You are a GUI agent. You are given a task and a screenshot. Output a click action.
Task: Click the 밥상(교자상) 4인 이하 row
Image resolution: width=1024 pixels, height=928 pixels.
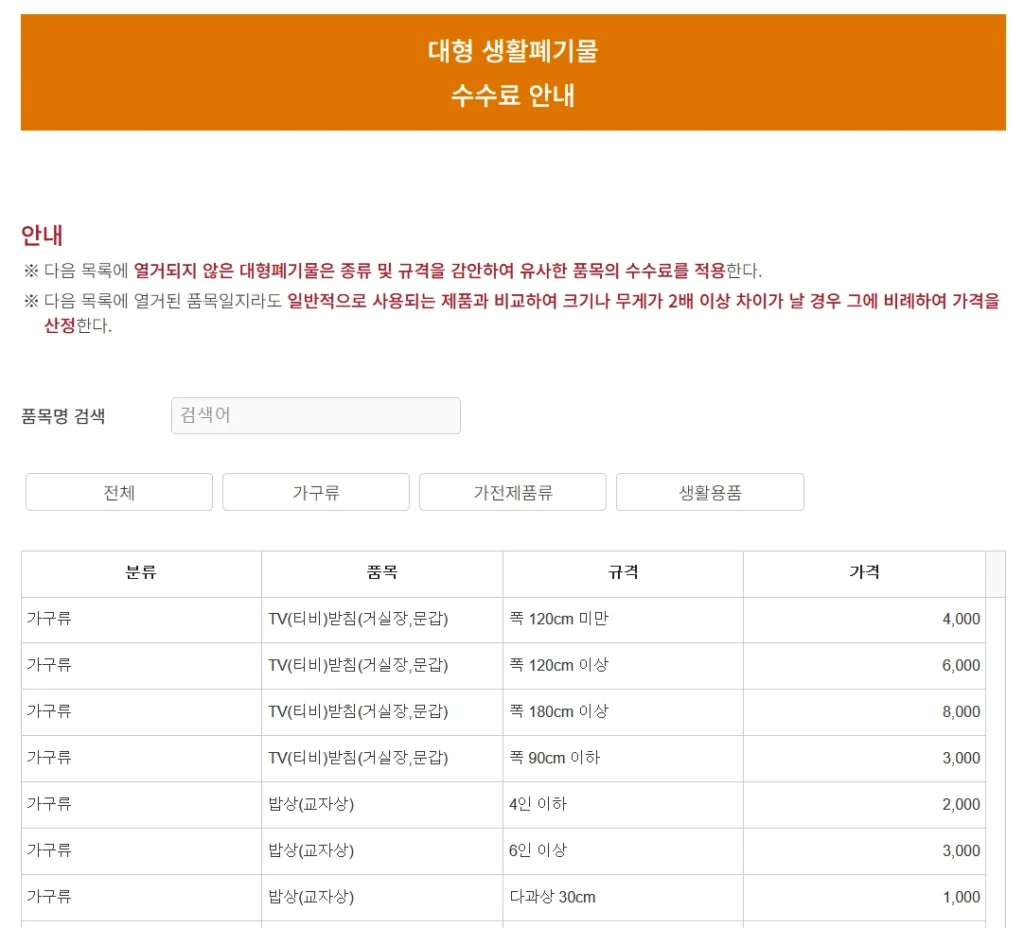[500, 804]
